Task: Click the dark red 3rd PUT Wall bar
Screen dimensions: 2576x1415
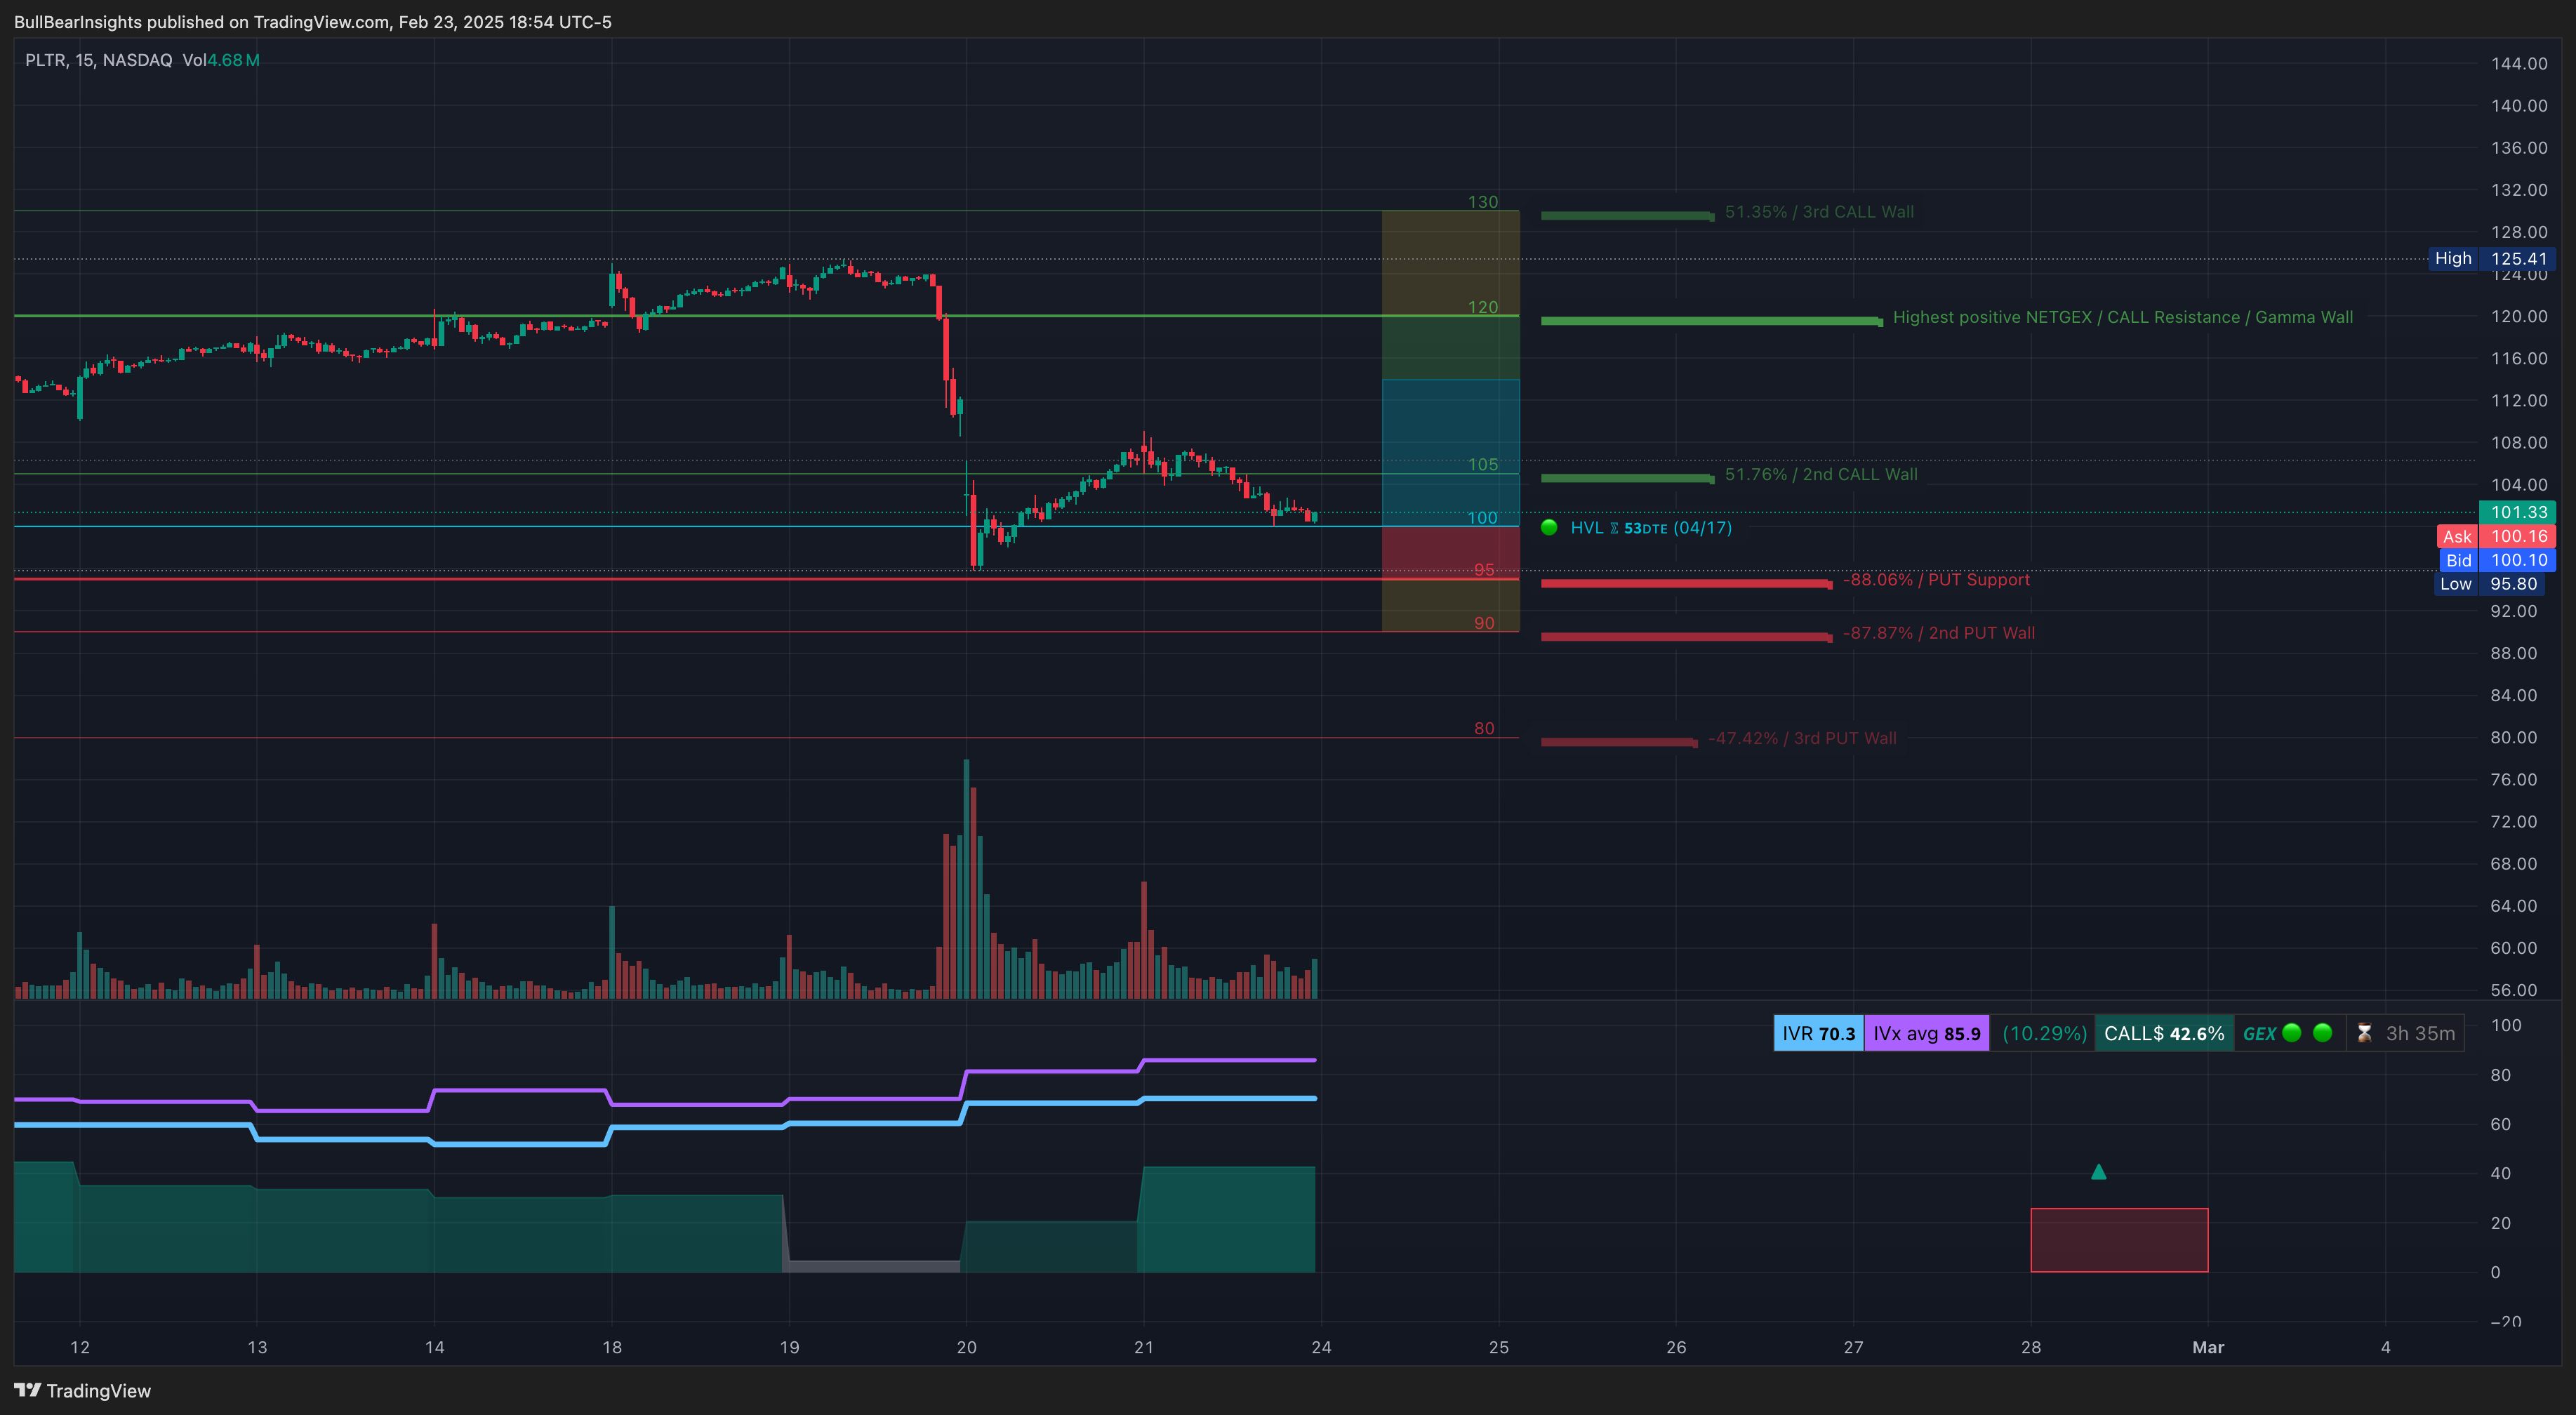Action: coord(1619,742)
